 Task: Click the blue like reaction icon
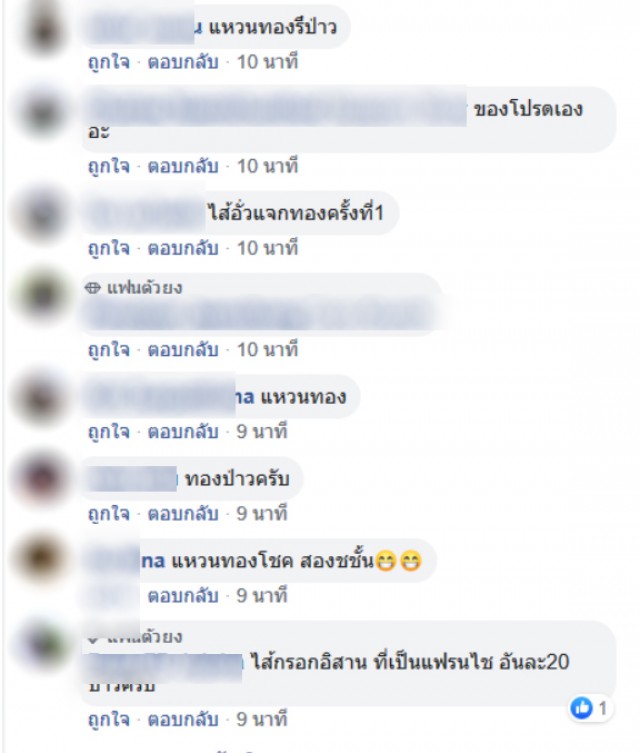click(x=581, y=708)
